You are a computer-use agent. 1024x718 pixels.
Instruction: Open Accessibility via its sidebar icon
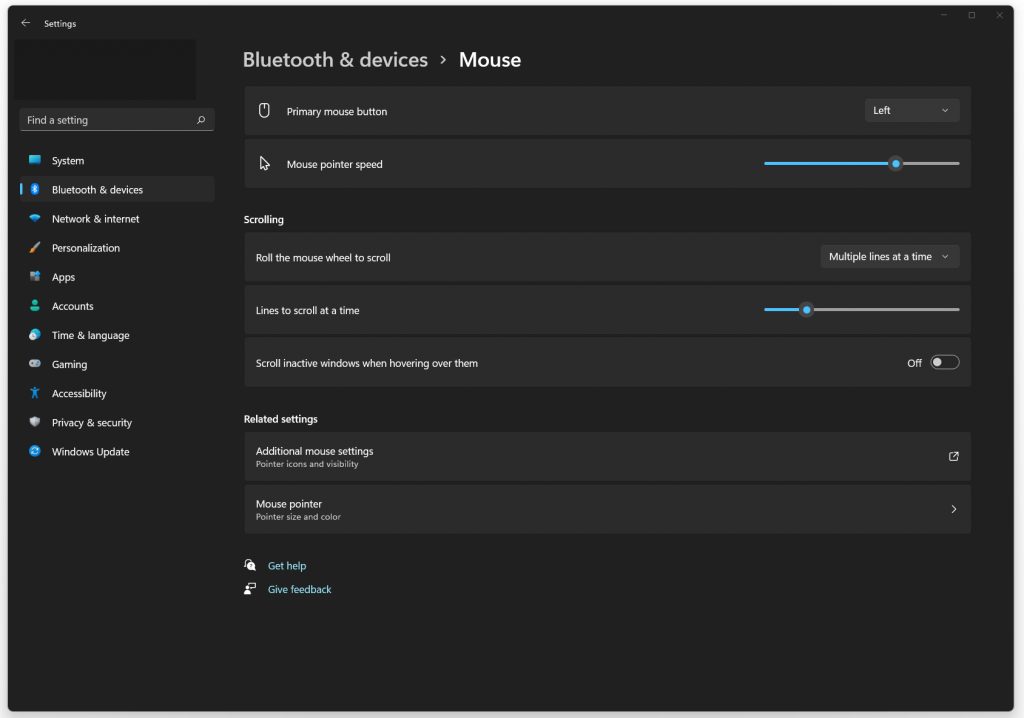click(35, 393)
